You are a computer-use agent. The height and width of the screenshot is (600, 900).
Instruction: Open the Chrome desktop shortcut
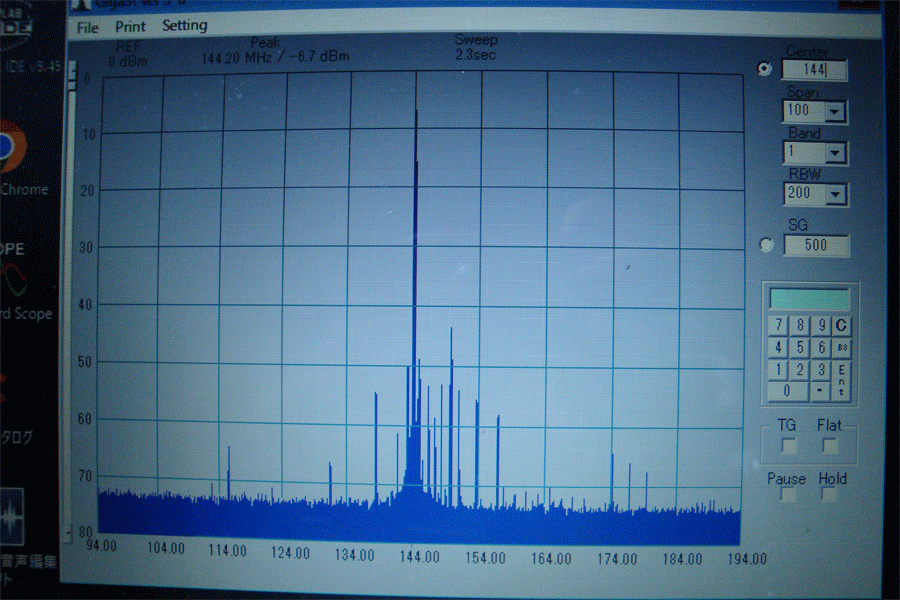pyautogui.click(x=12, y=148)
